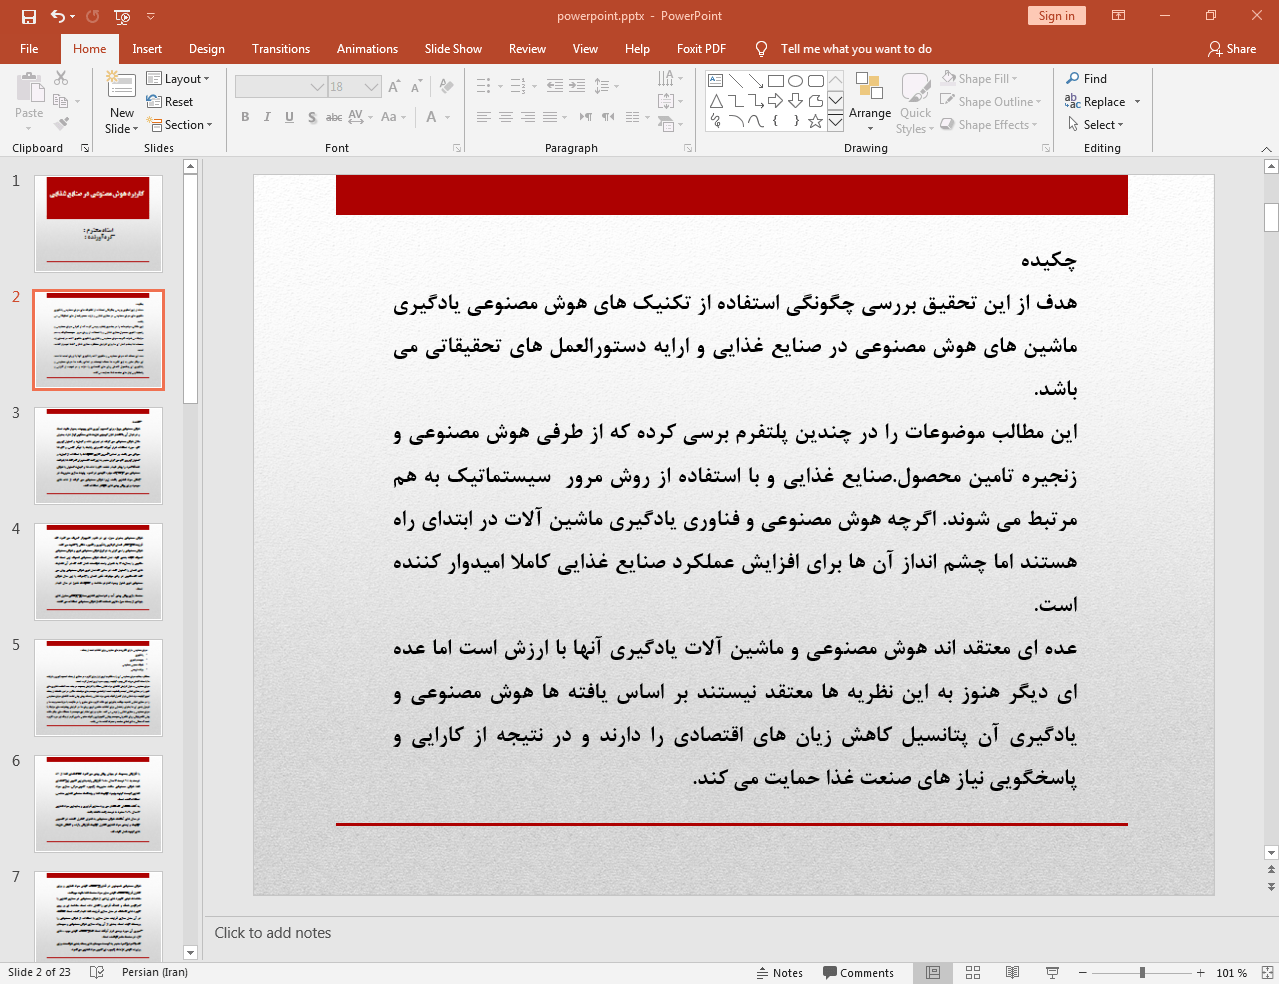Fit slide to current window icon
Viewport: 1279px width, 984px height.
click(1267, 972)
